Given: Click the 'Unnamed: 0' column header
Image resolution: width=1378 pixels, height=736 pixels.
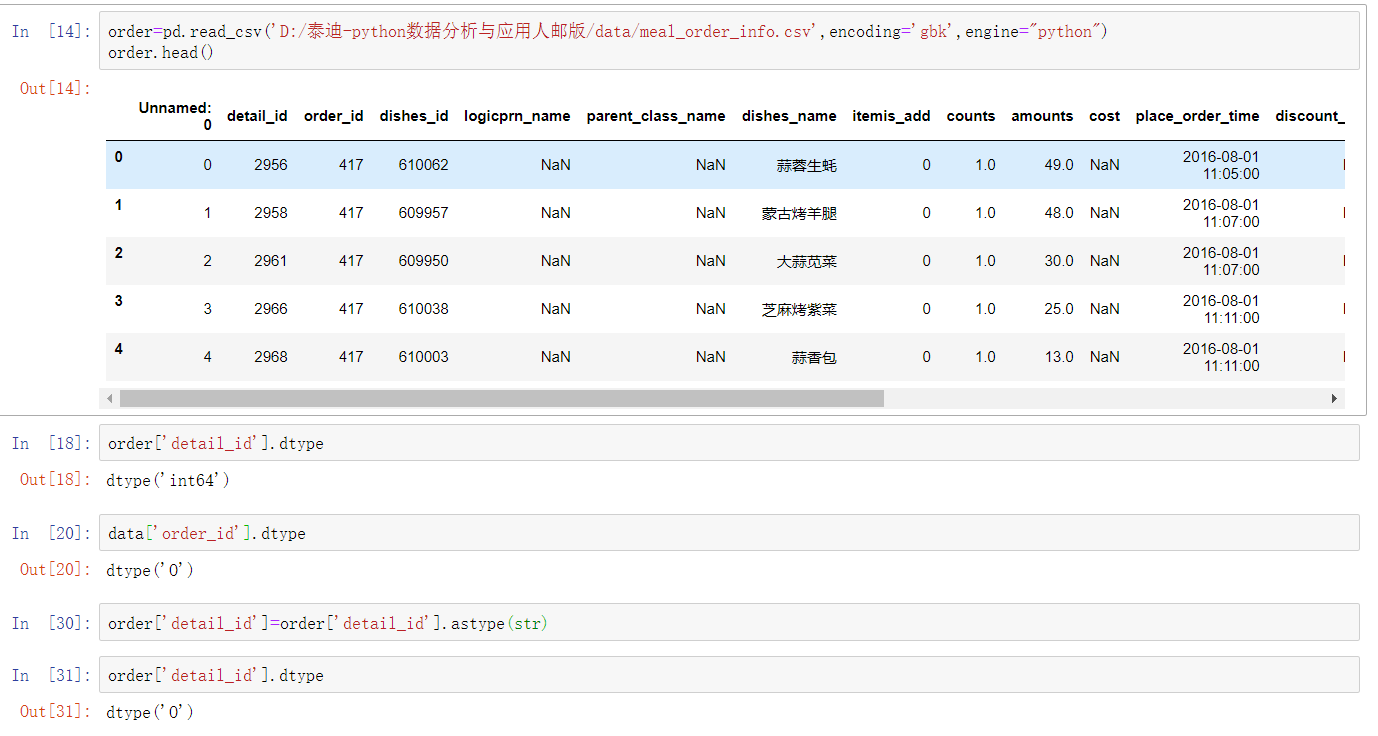Looking at the screenshot, I should tap(175, 116).
